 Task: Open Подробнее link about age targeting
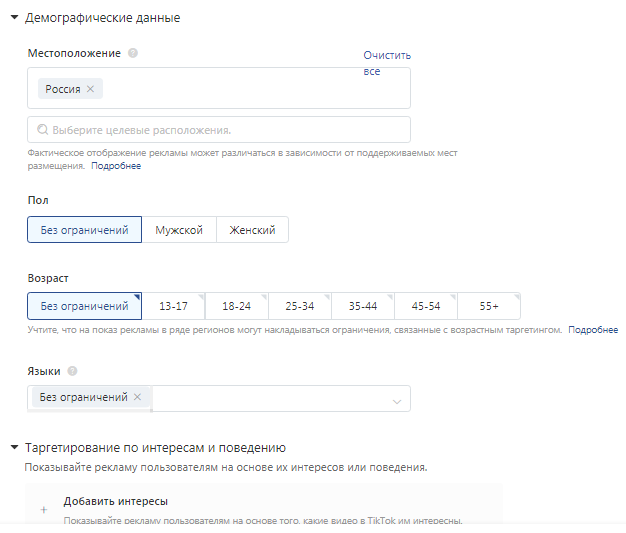[593, 330]
